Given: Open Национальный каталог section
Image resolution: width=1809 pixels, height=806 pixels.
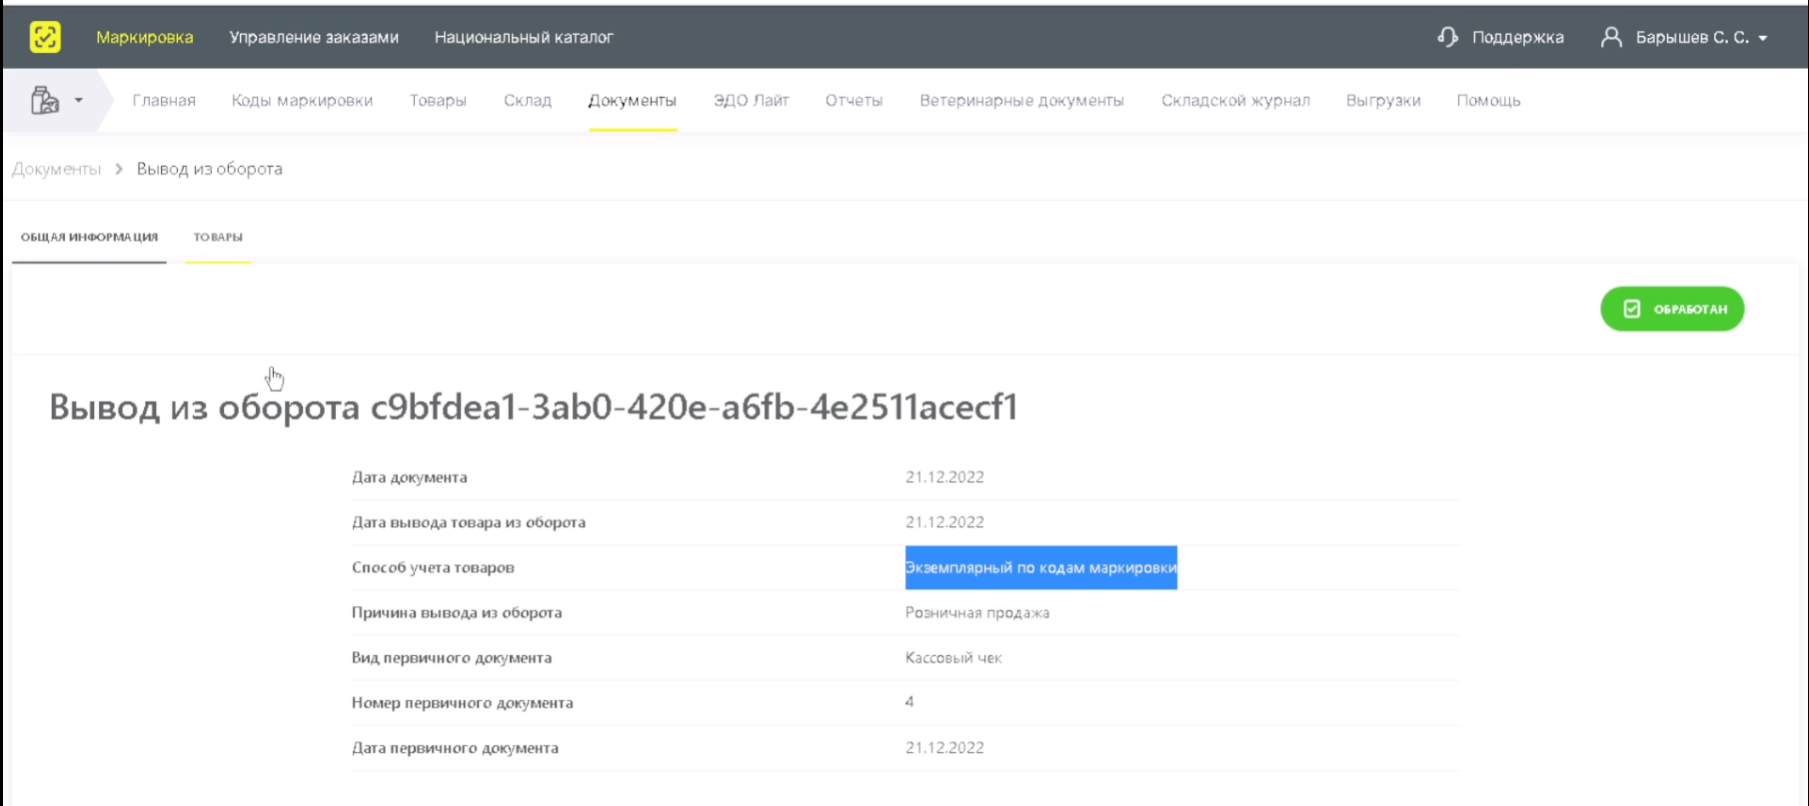Looking at the screenshot, I should (x=524, y=37).
